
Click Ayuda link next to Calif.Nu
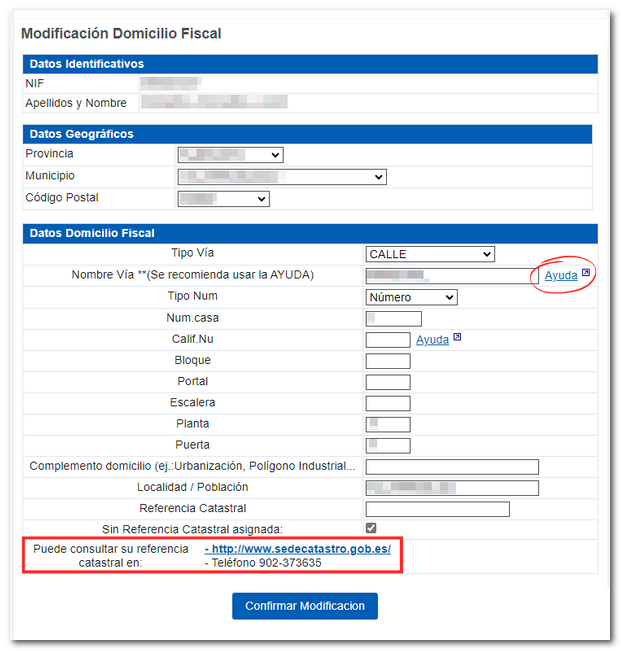[432, 340]
